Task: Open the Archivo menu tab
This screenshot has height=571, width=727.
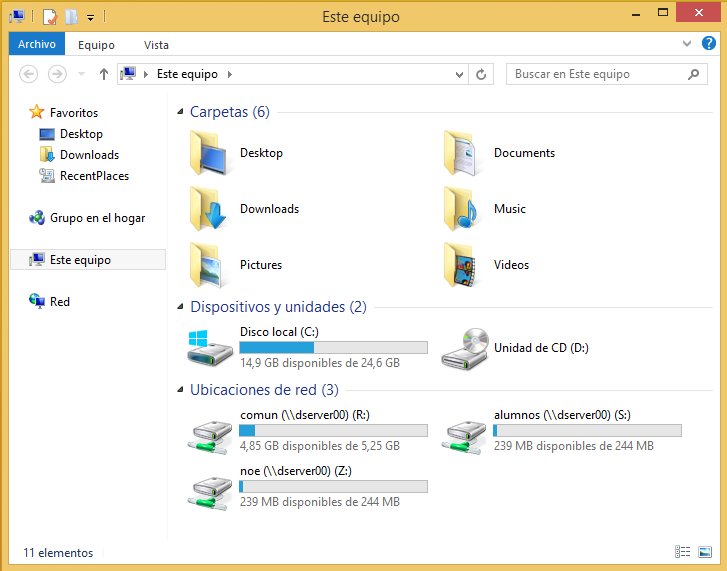Action: 37,44
